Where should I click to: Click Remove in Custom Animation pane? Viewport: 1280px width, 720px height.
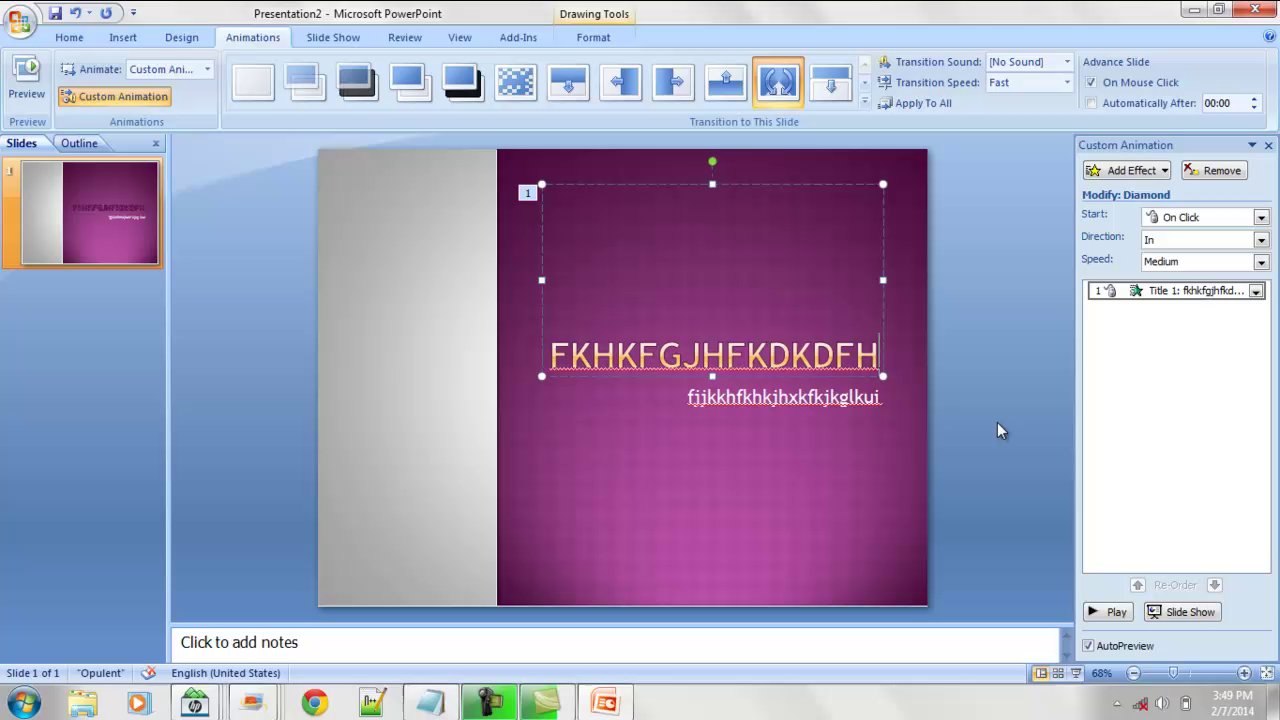pos(1213,171)
